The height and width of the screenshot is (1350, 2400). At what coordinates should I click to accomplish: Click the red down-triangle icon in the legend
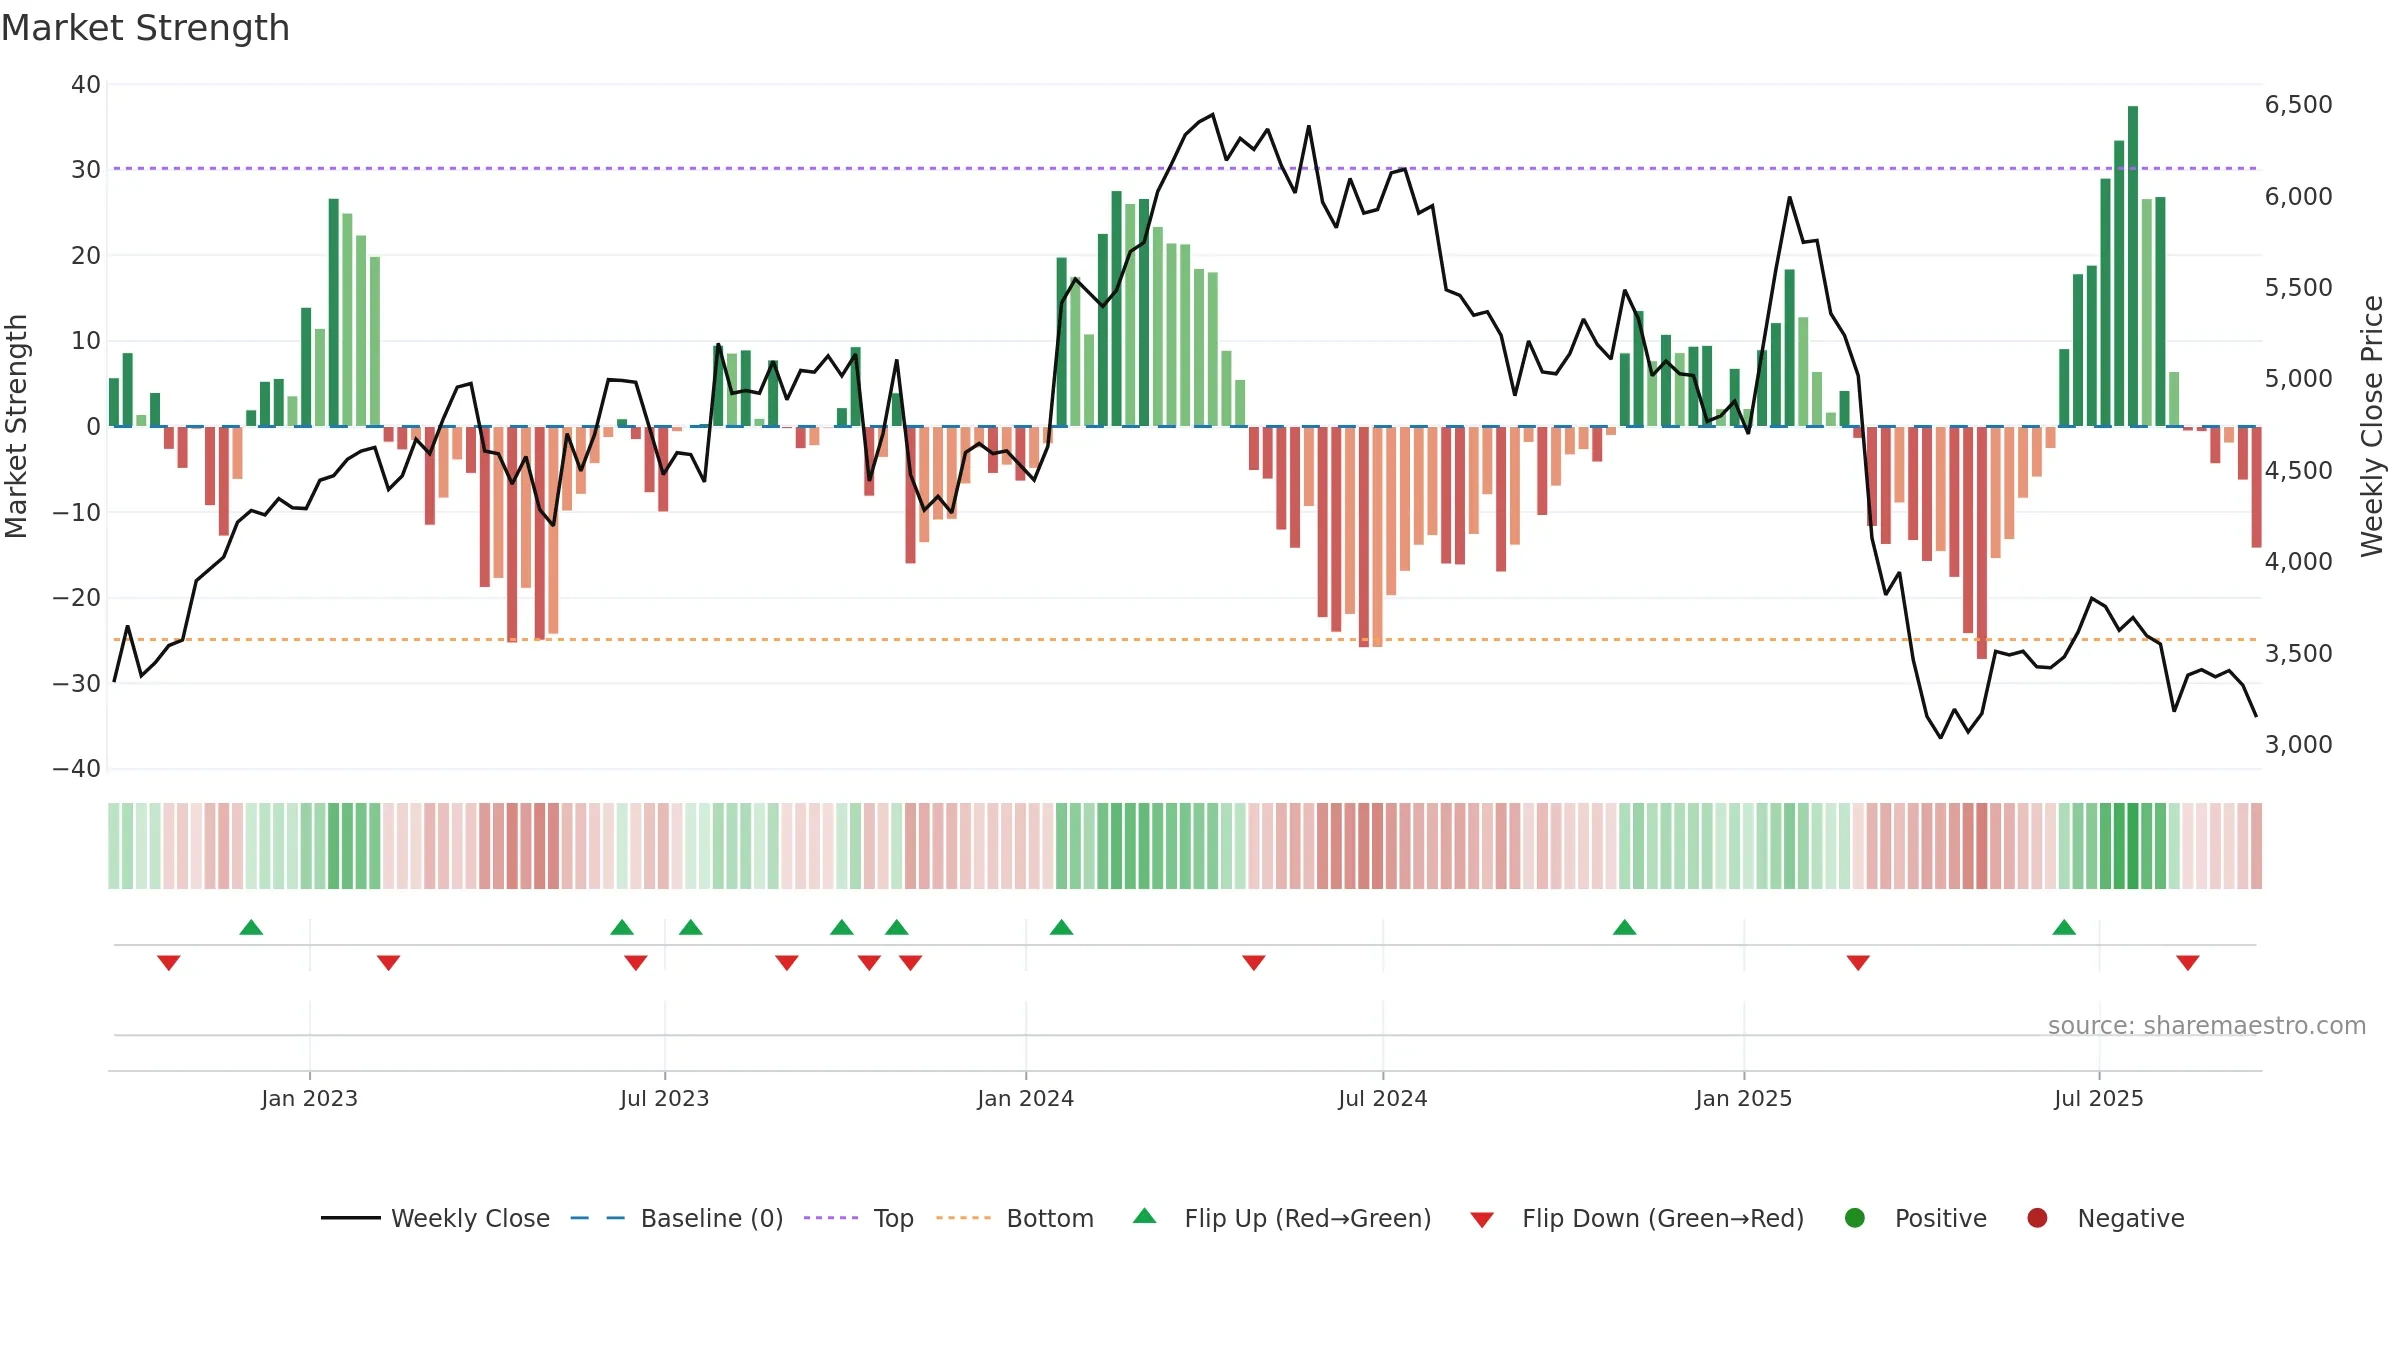[1482, 1220]
